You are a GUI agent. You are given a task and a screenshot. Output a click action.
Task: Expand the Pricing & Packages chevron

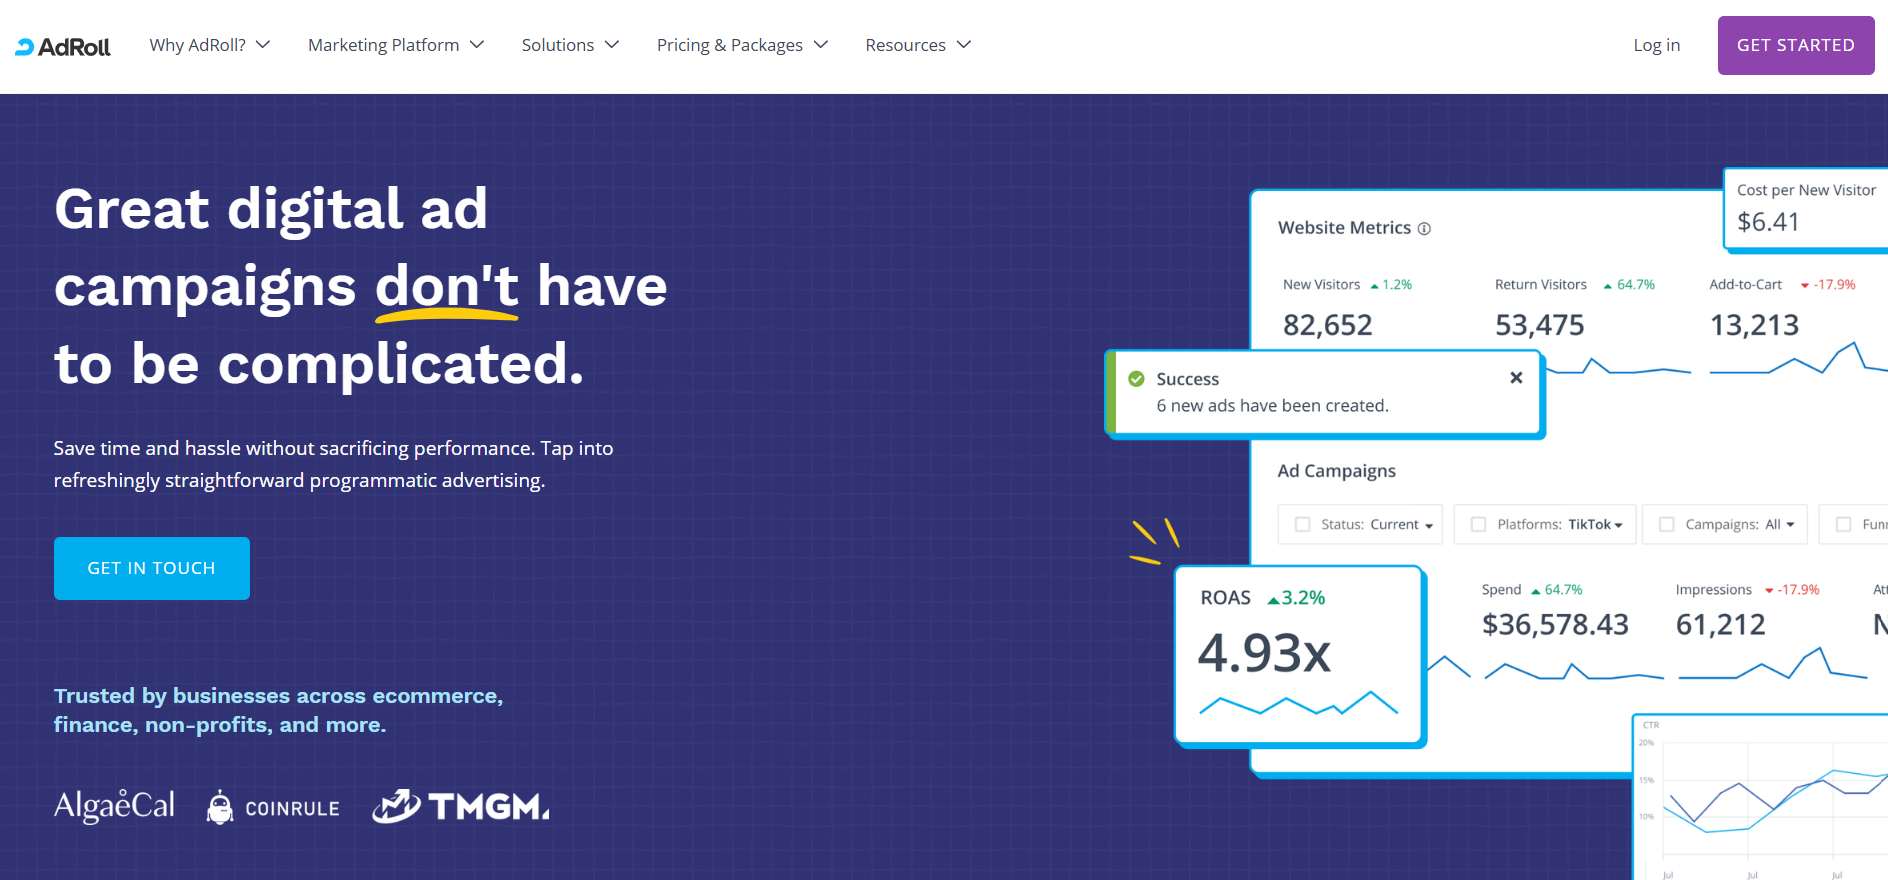click(821, 45)
